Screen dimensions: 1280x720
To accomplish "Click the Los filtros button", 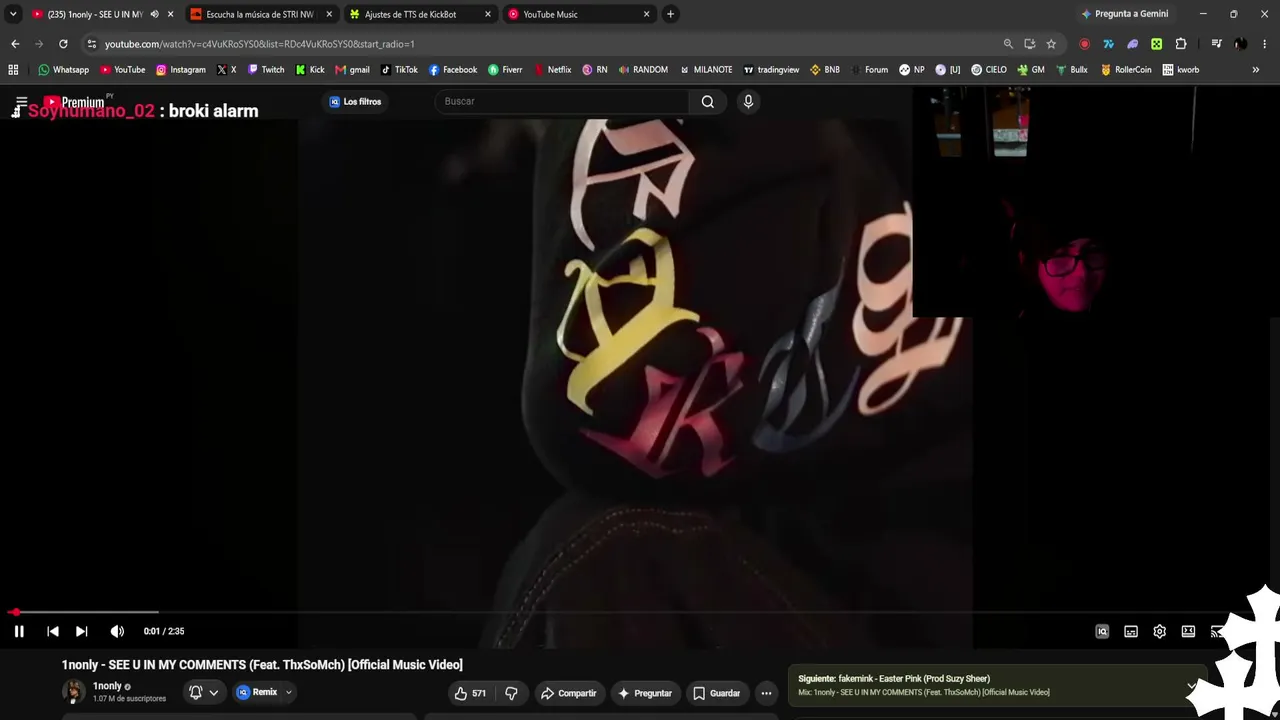I will pyautogui.click(x=355, y=101).
